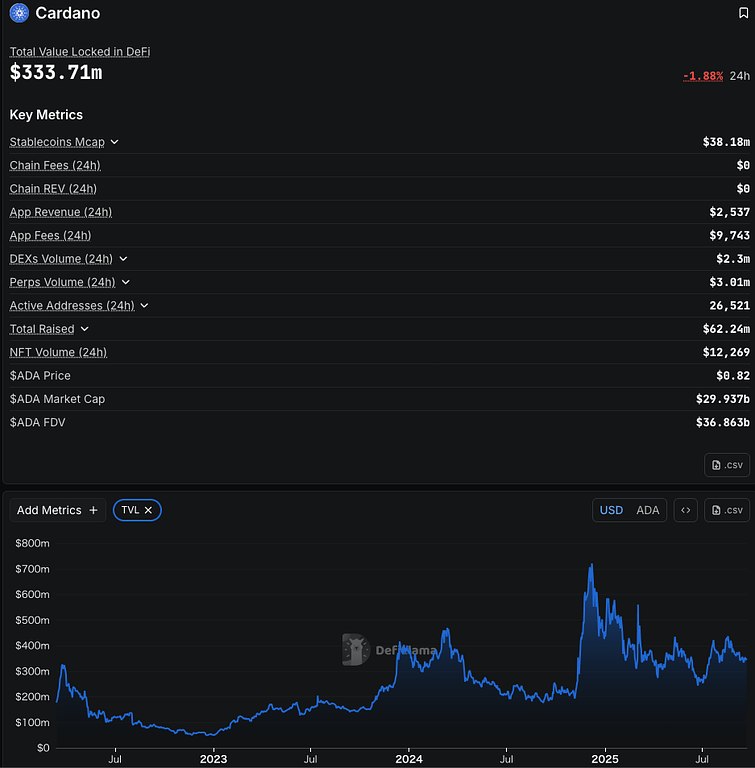Click the NFT Volume (24h) label

(x=58, y=352)
